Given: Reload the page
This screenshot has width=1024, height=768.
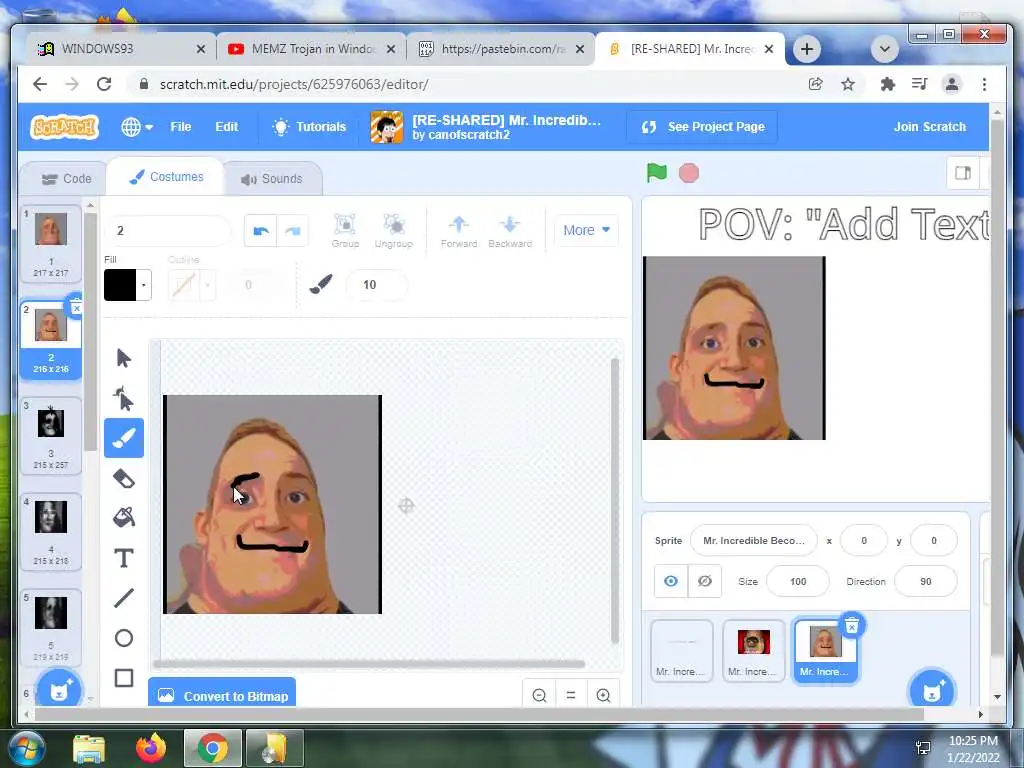Looking at the screenshot, I should (104, 84).
